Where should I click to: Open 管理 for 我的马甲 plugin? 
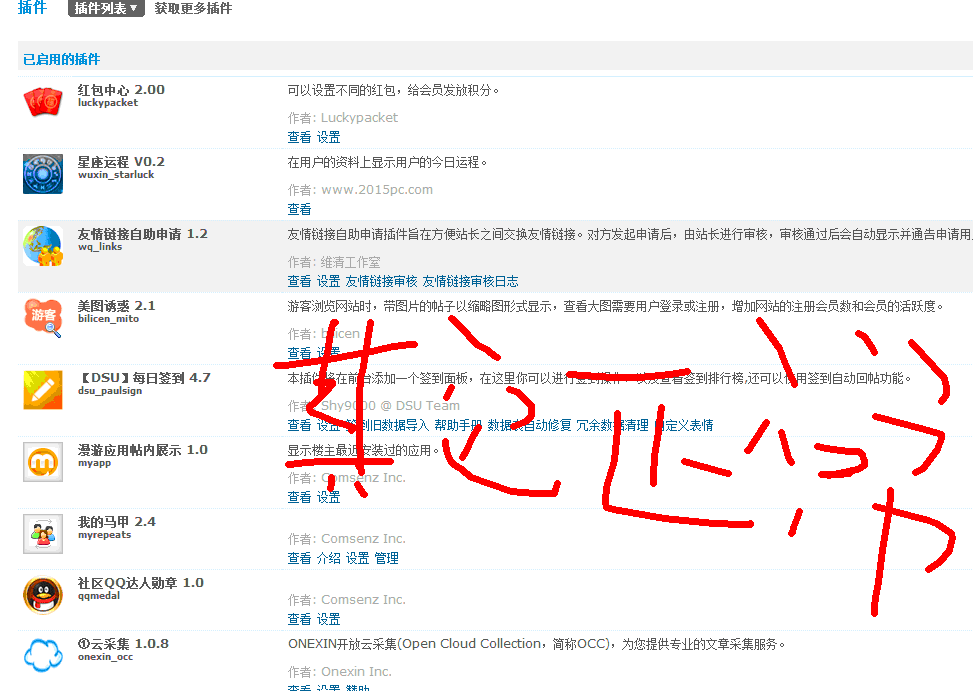point(387,558)
